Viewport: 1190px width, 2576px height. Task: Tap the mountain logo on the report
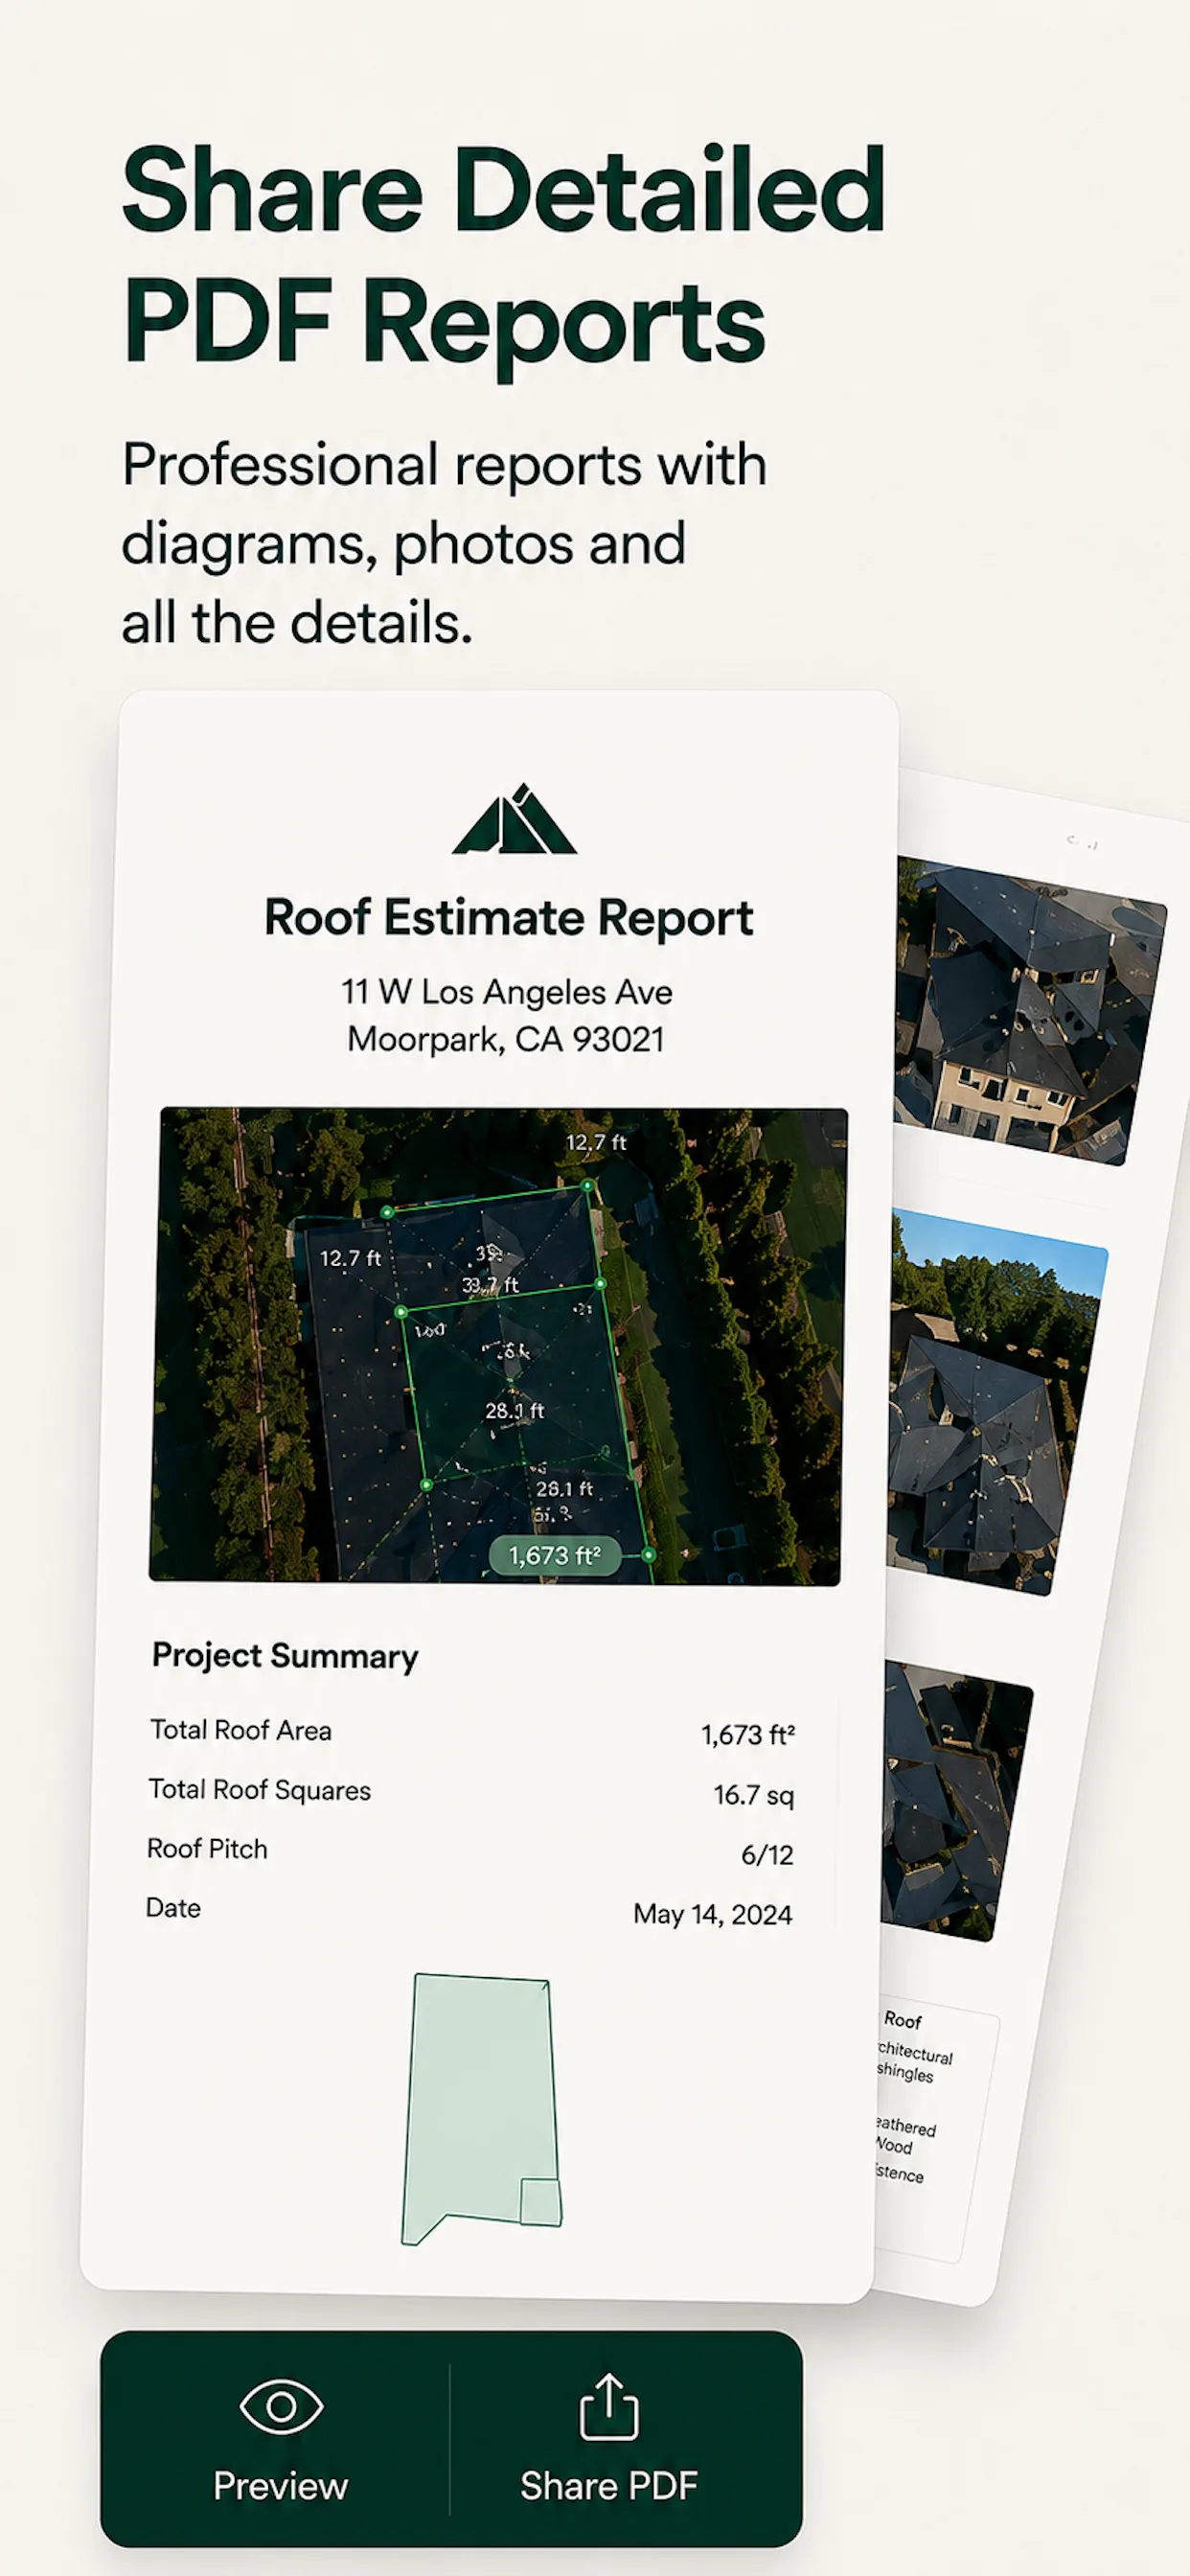click(x=514, y=820)
